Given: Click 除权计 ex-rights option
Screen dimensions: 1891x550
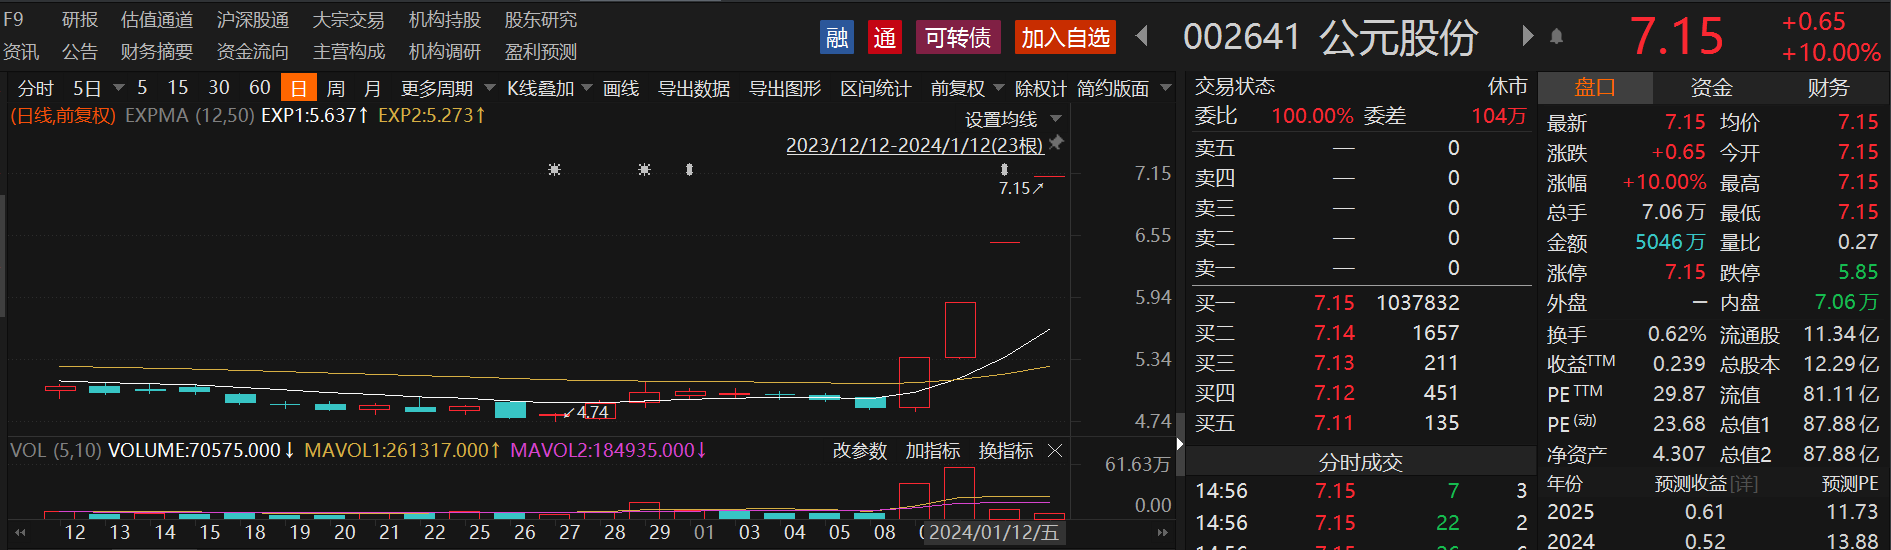Looking at the screenshot, I should coord(1040,88).
